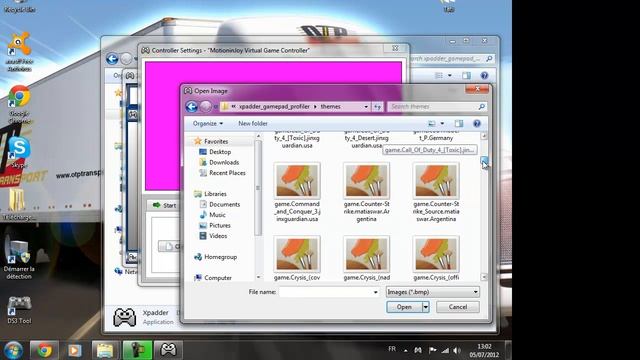
Task: Go back in background Explorer window
Action: point(112,59)
